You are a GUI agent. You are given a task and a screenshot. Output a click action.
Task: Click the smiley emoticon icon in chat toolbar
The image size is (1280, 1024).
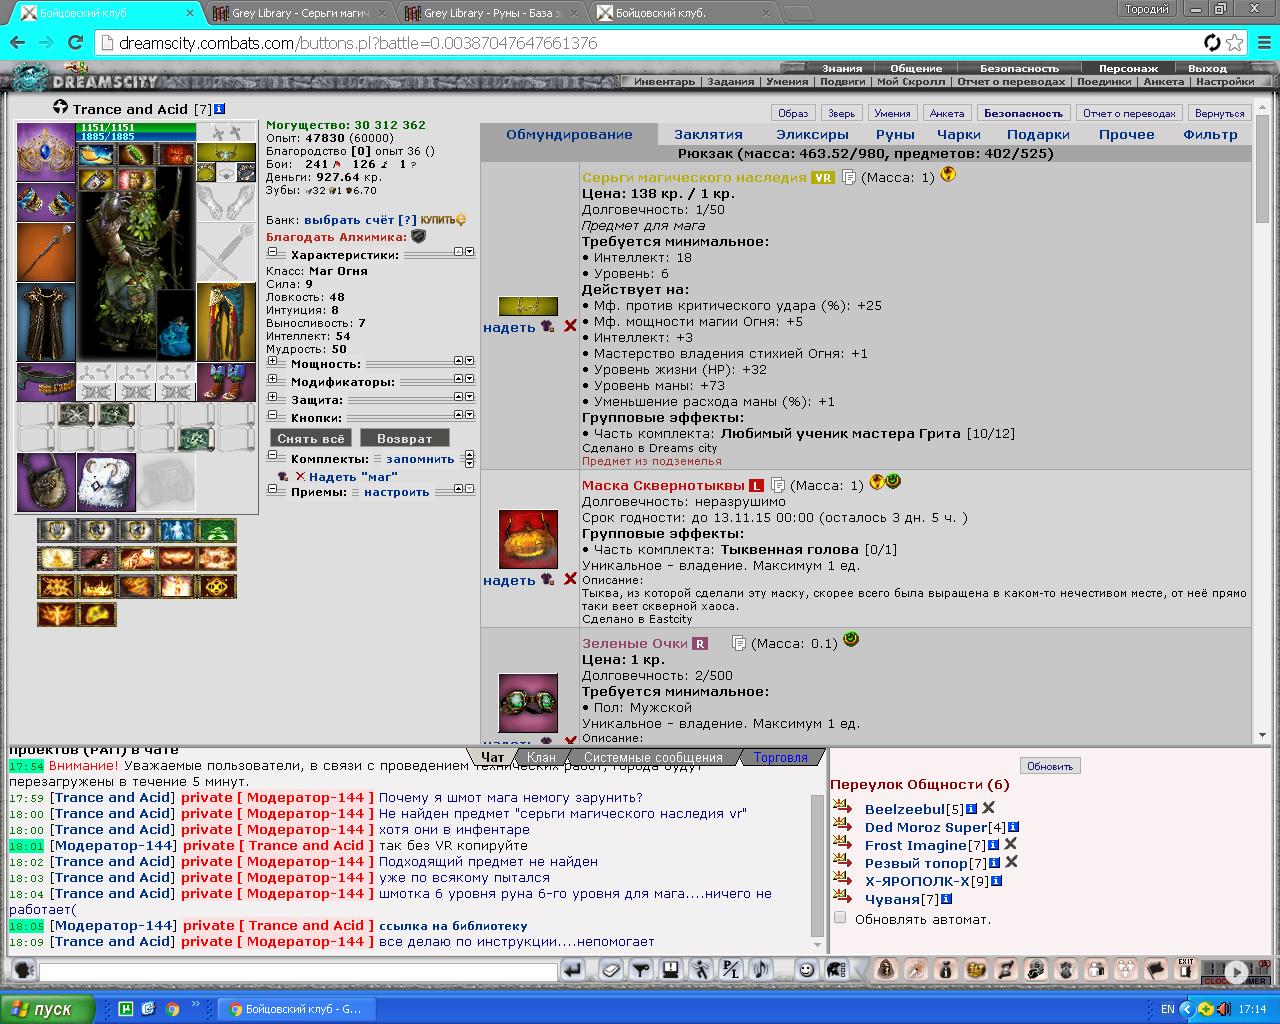(807, 969)
